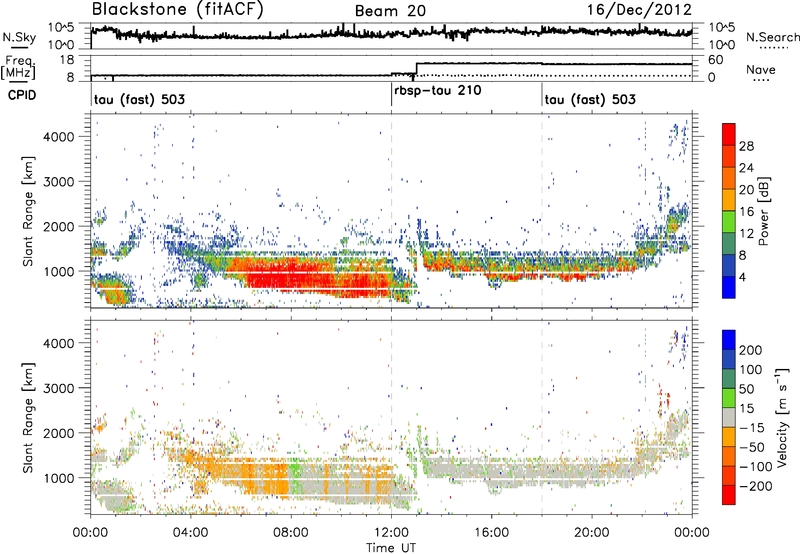
Task: Select the 12 tick on Power colorbar
Action: click(x=746, y=234)
